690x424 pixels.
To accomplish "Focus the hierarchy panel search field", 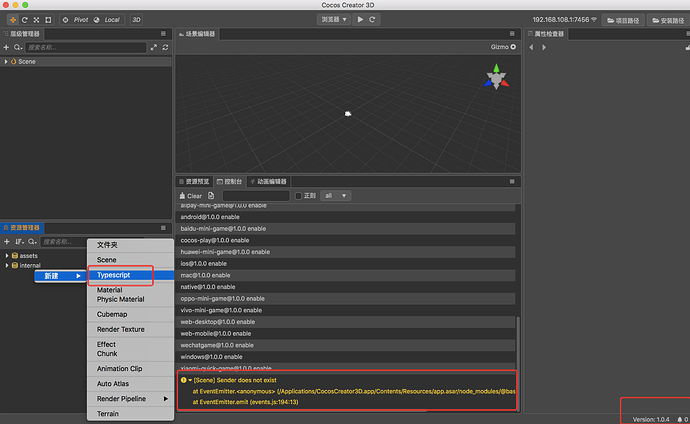I will [x=85, y=48].
